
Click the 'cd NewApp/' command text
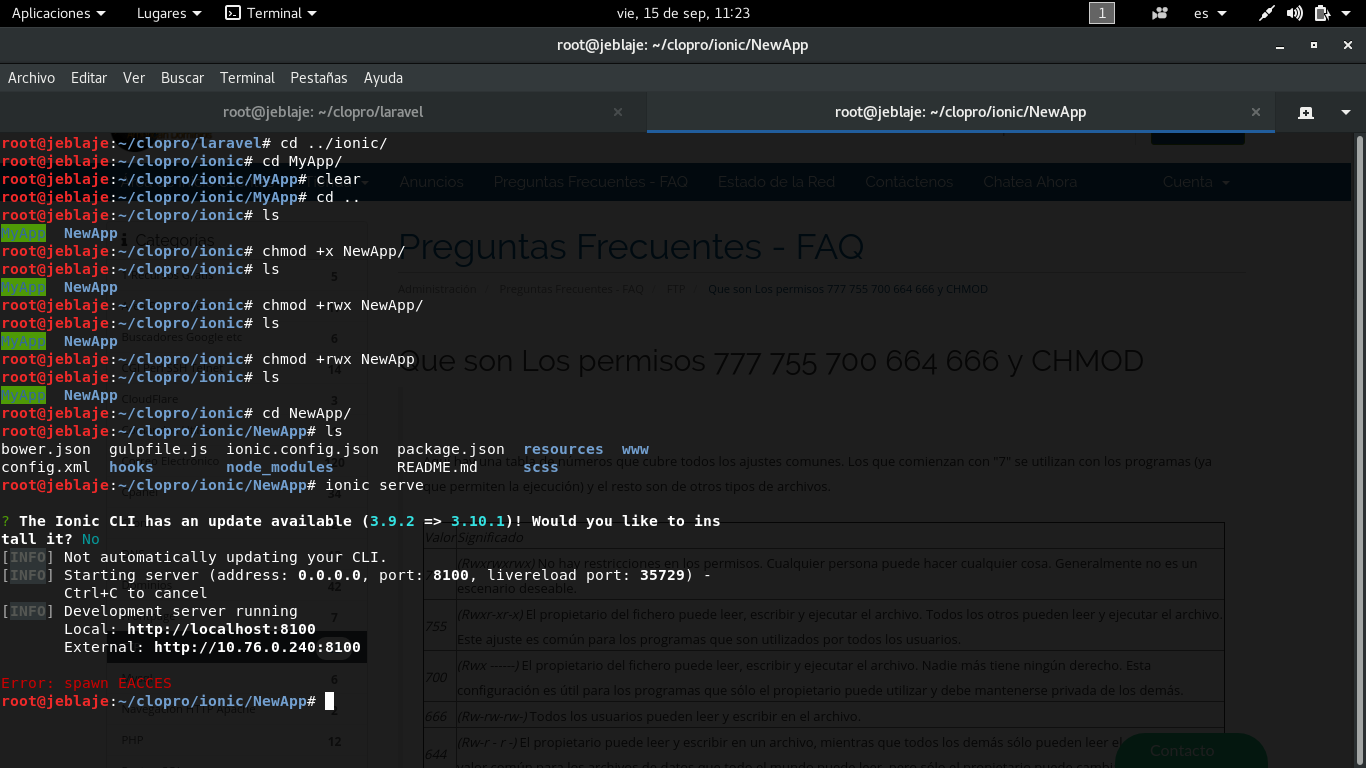(x=307, y=413)
